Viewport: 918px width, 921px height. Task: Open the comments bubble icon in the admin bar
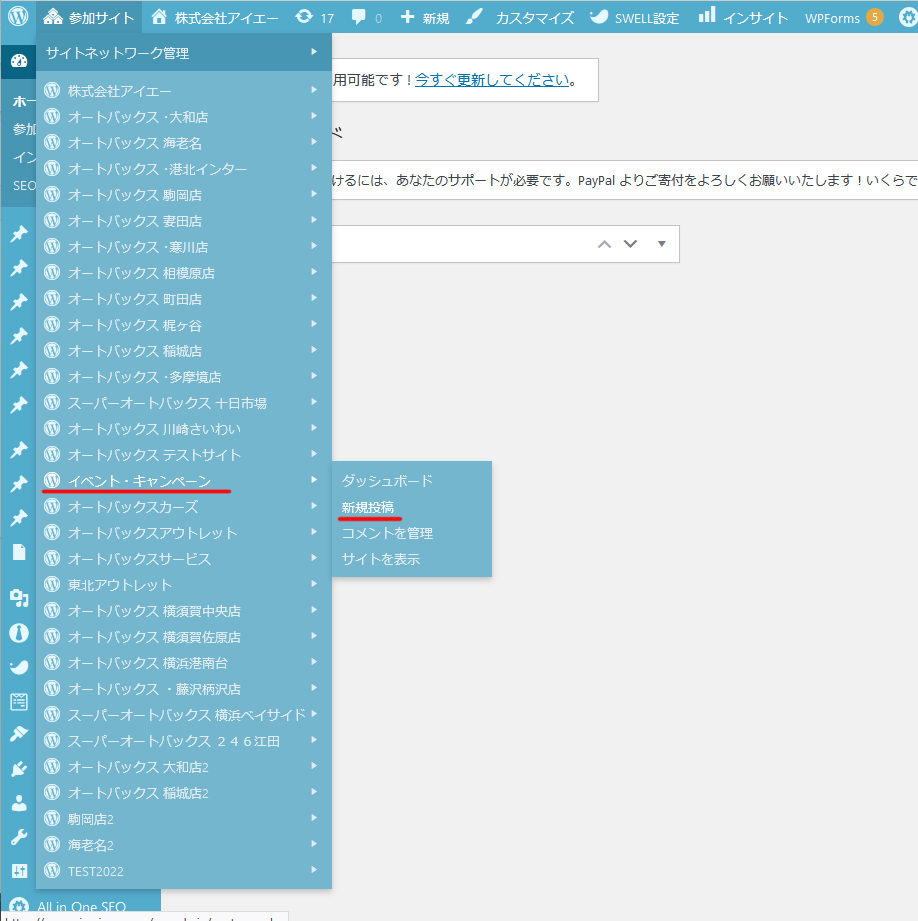[x=365, y=17]
